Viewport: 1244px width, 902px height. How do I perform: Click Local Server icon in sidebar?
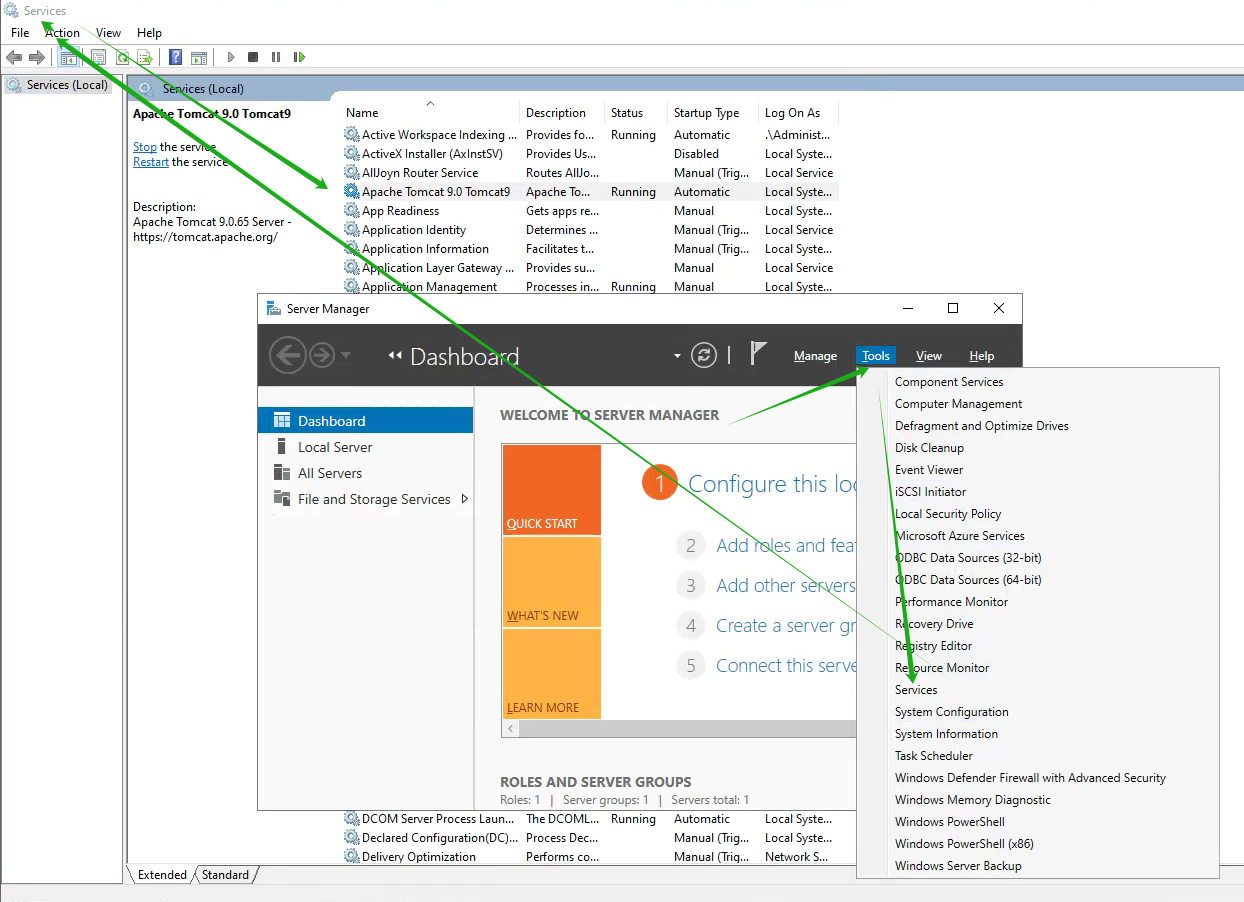coord(282,447)
